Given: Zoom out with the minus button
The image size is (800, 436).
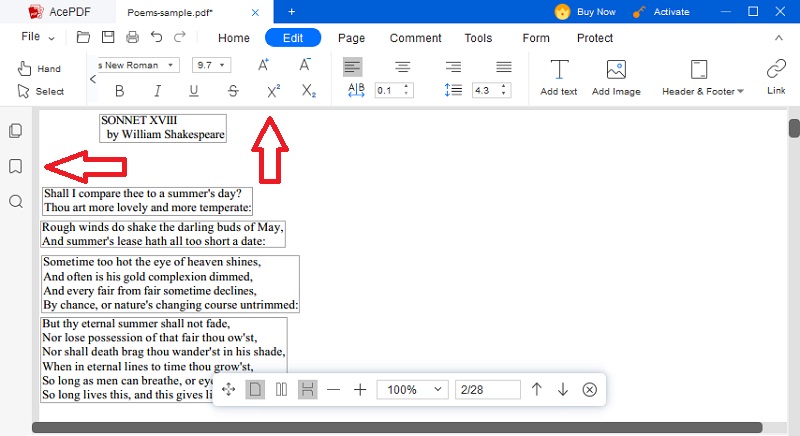Looking at the screenshot, I should click(334, 390).
